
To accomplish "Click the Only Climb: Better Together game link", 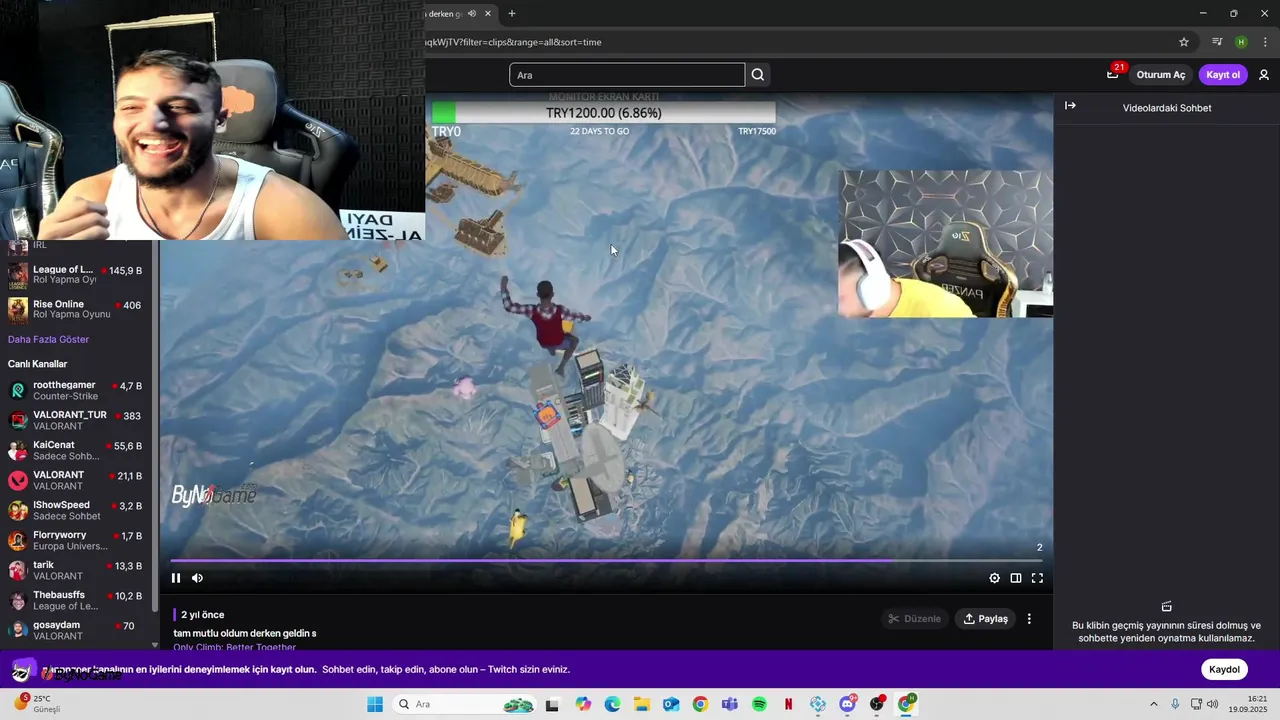I will [234, 647].
